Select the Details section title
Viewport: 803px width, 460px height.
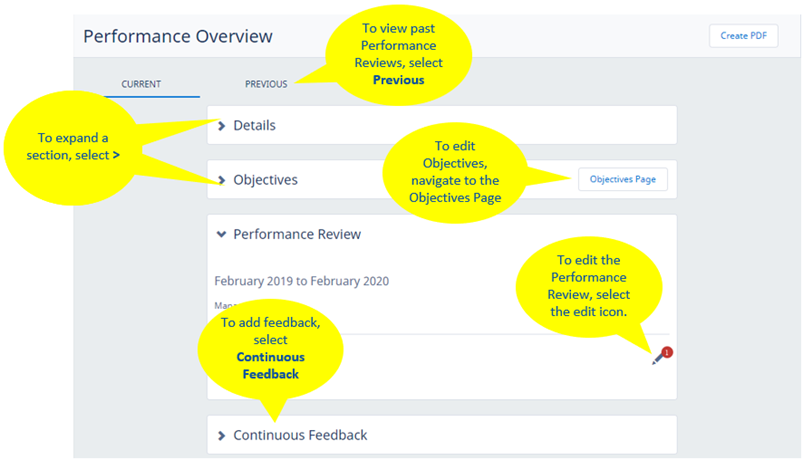coord(254,126)
